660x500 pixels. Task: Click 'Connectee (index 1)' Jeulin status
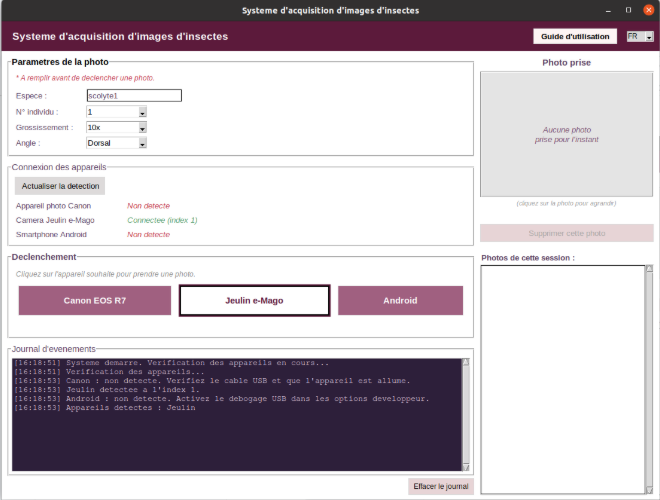(162, 220)
